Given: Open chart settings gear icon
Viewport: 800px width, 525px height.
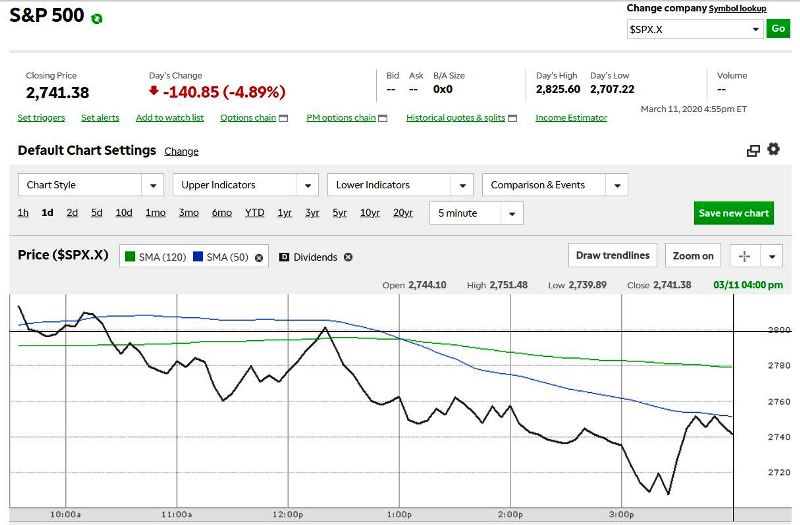Looking at the screenshot, I should coord(773,149).
